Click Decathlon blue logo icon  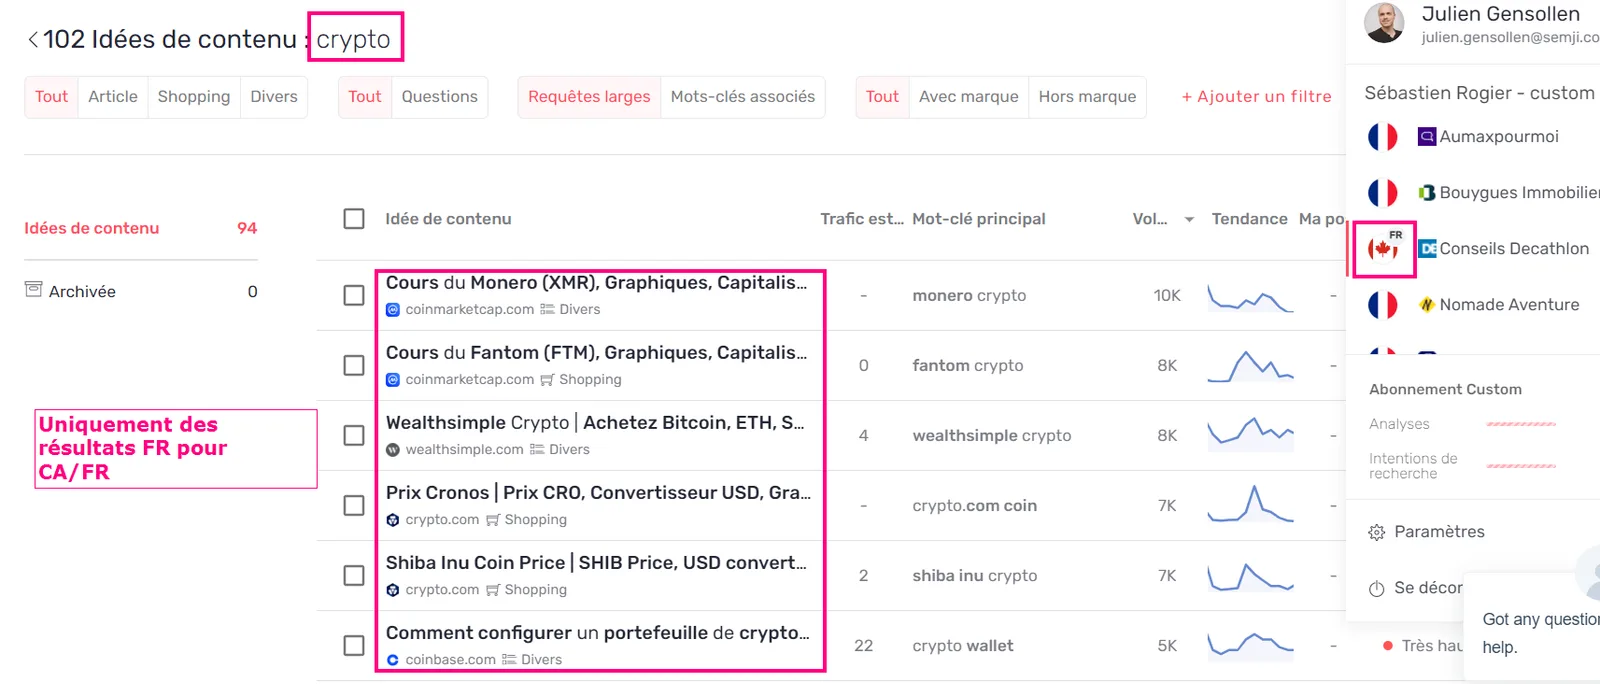click(1427, 249)
